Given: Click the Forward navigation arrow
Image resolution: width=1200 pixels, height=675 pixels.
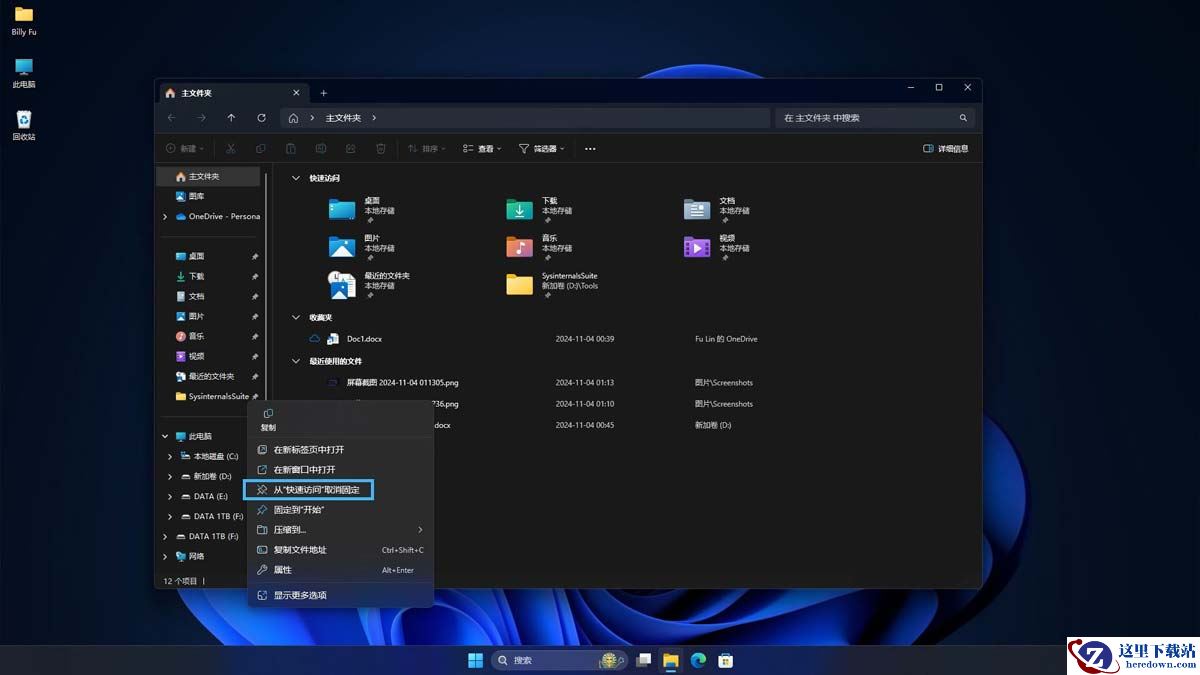Looking at the screenshot, I should click(201, 118).
